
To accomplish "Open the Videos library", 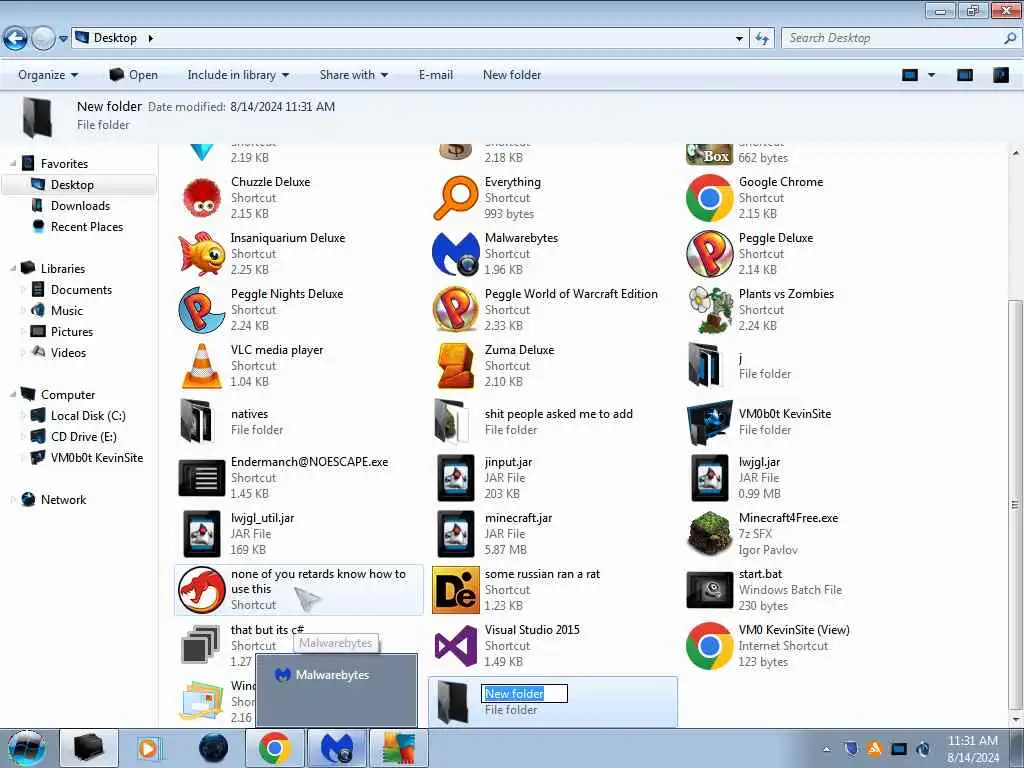I will pyautogui.click(x=68, y=353).
